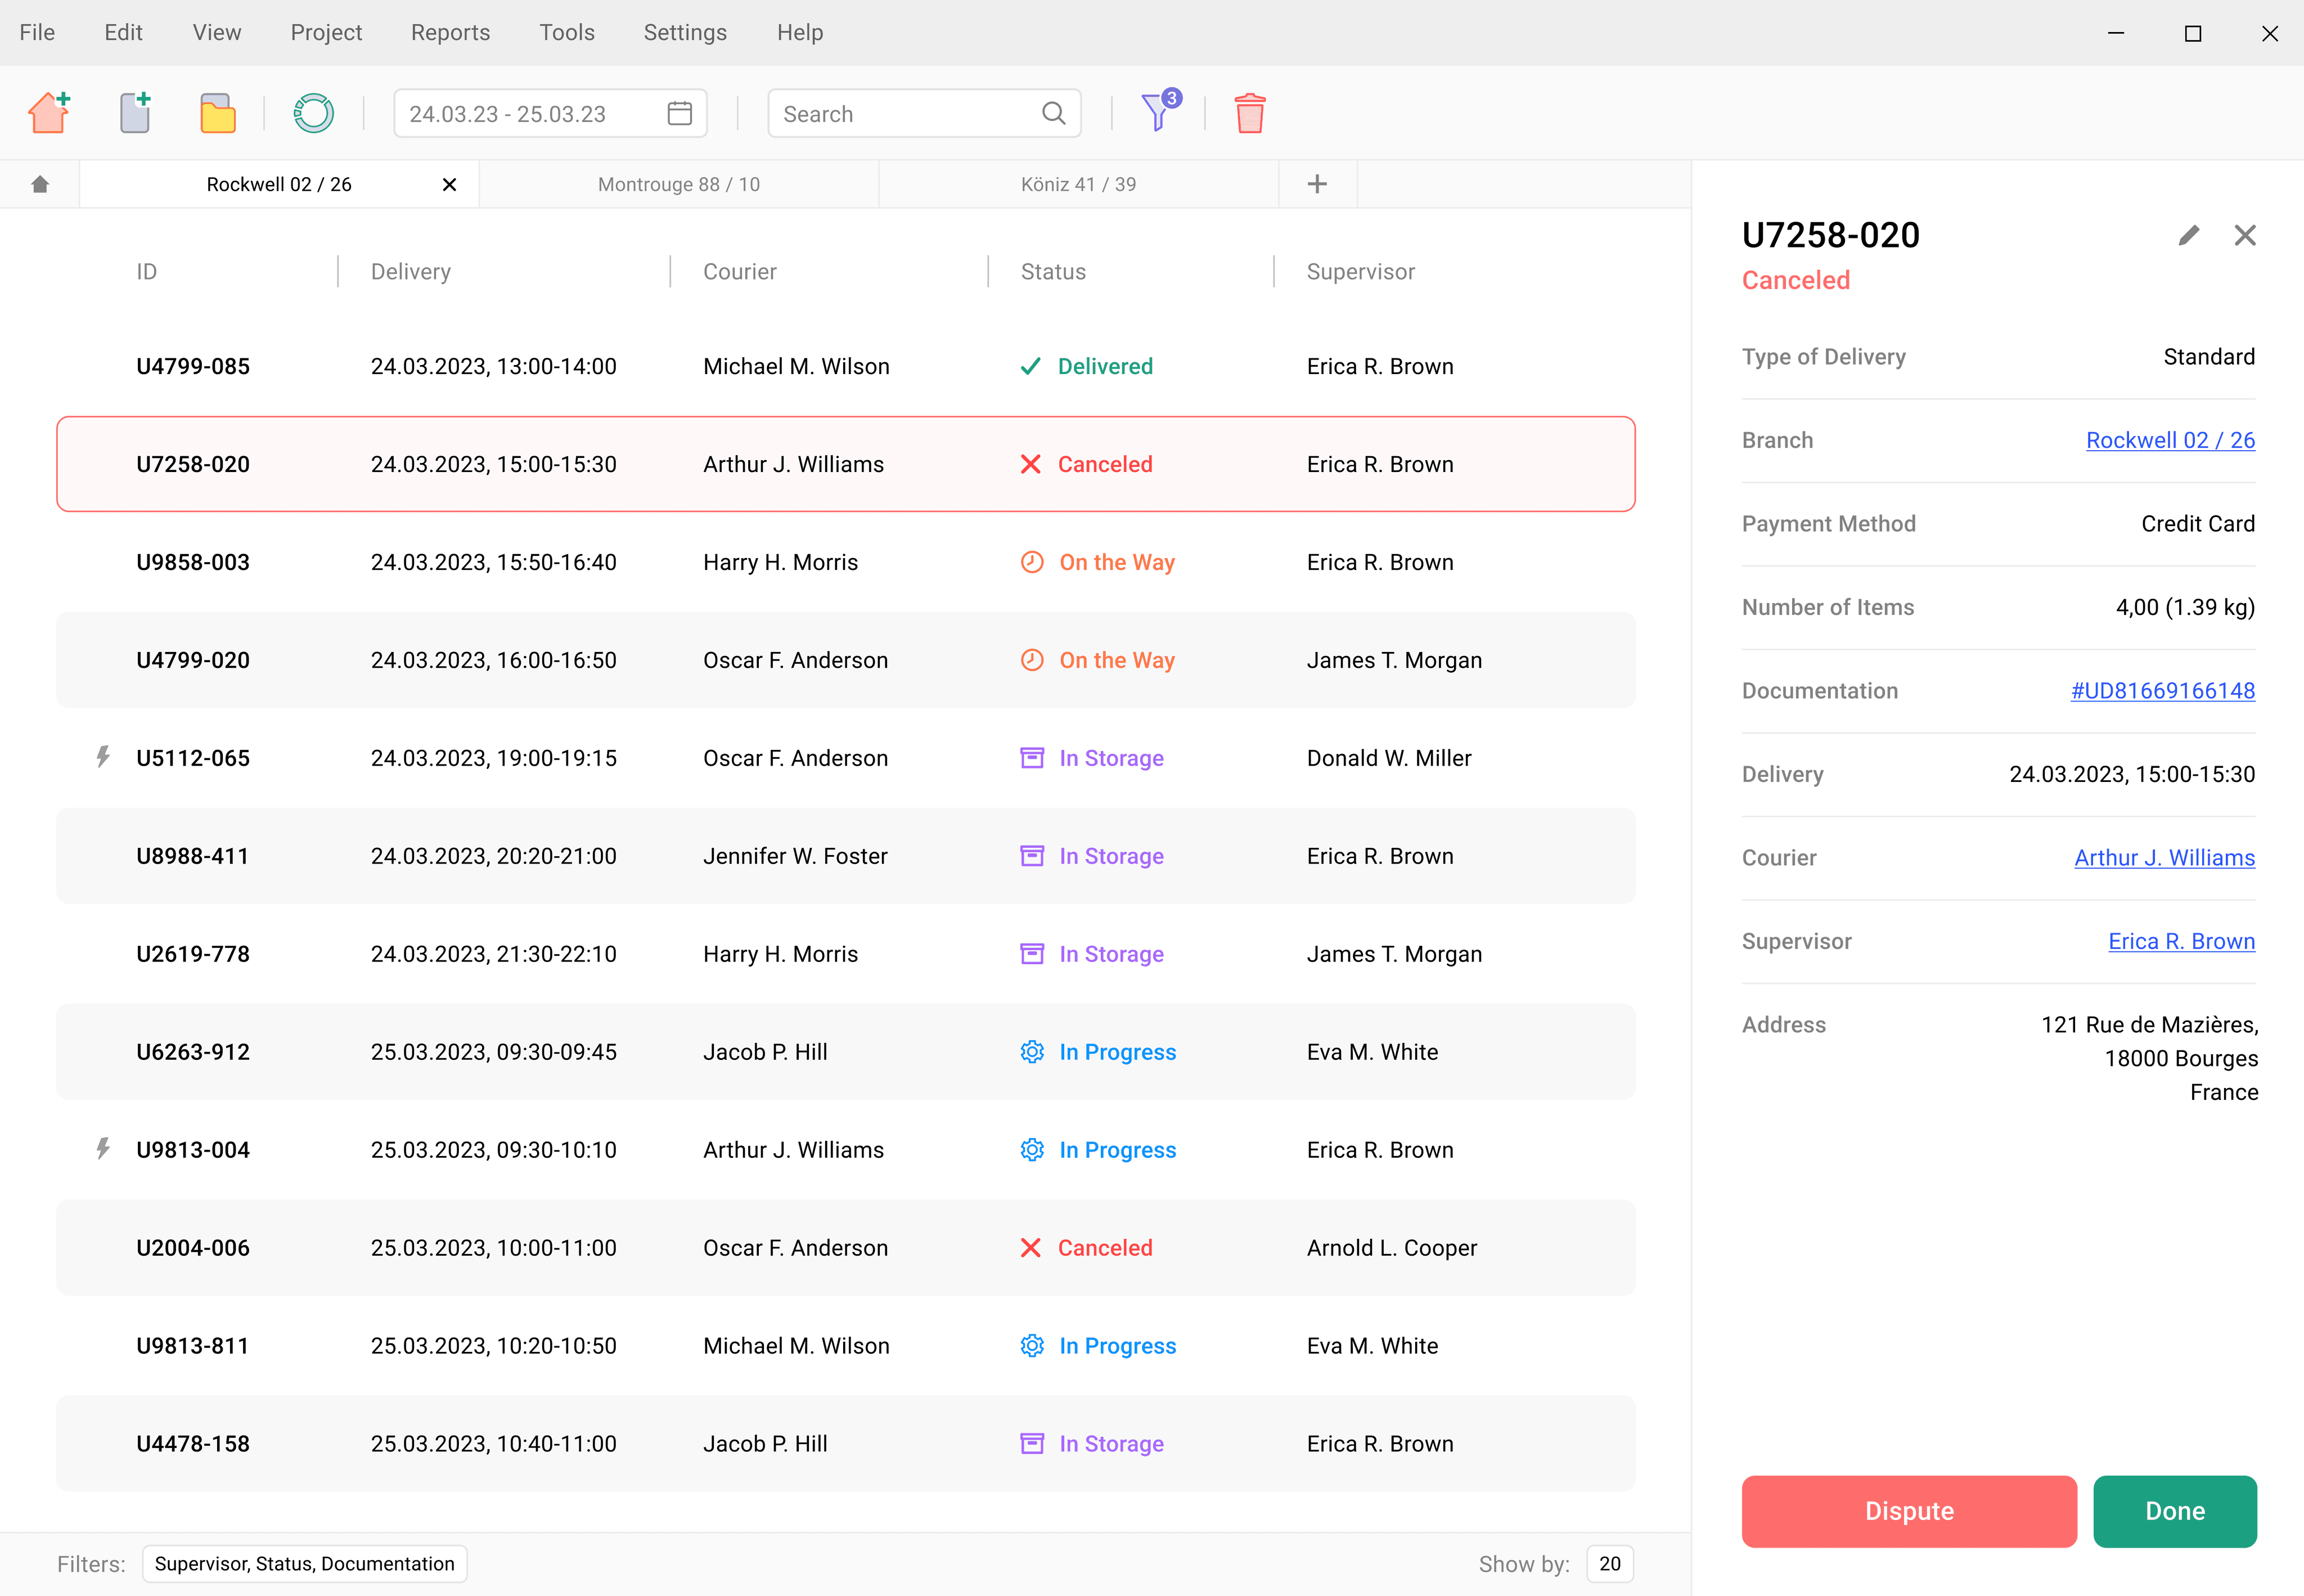
Task: Click Jennifer W. Foster courier cell
Action: pos(795,856)
